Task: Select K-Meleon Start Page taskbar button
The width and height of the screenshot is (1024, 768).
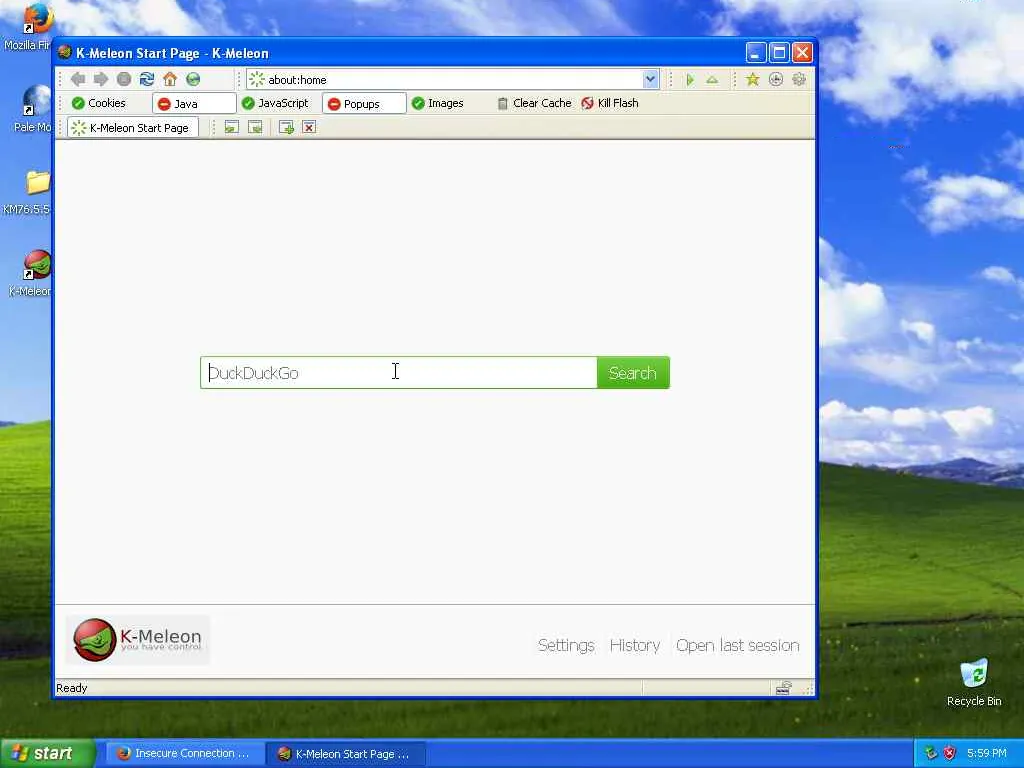Action: coord(345,754)
